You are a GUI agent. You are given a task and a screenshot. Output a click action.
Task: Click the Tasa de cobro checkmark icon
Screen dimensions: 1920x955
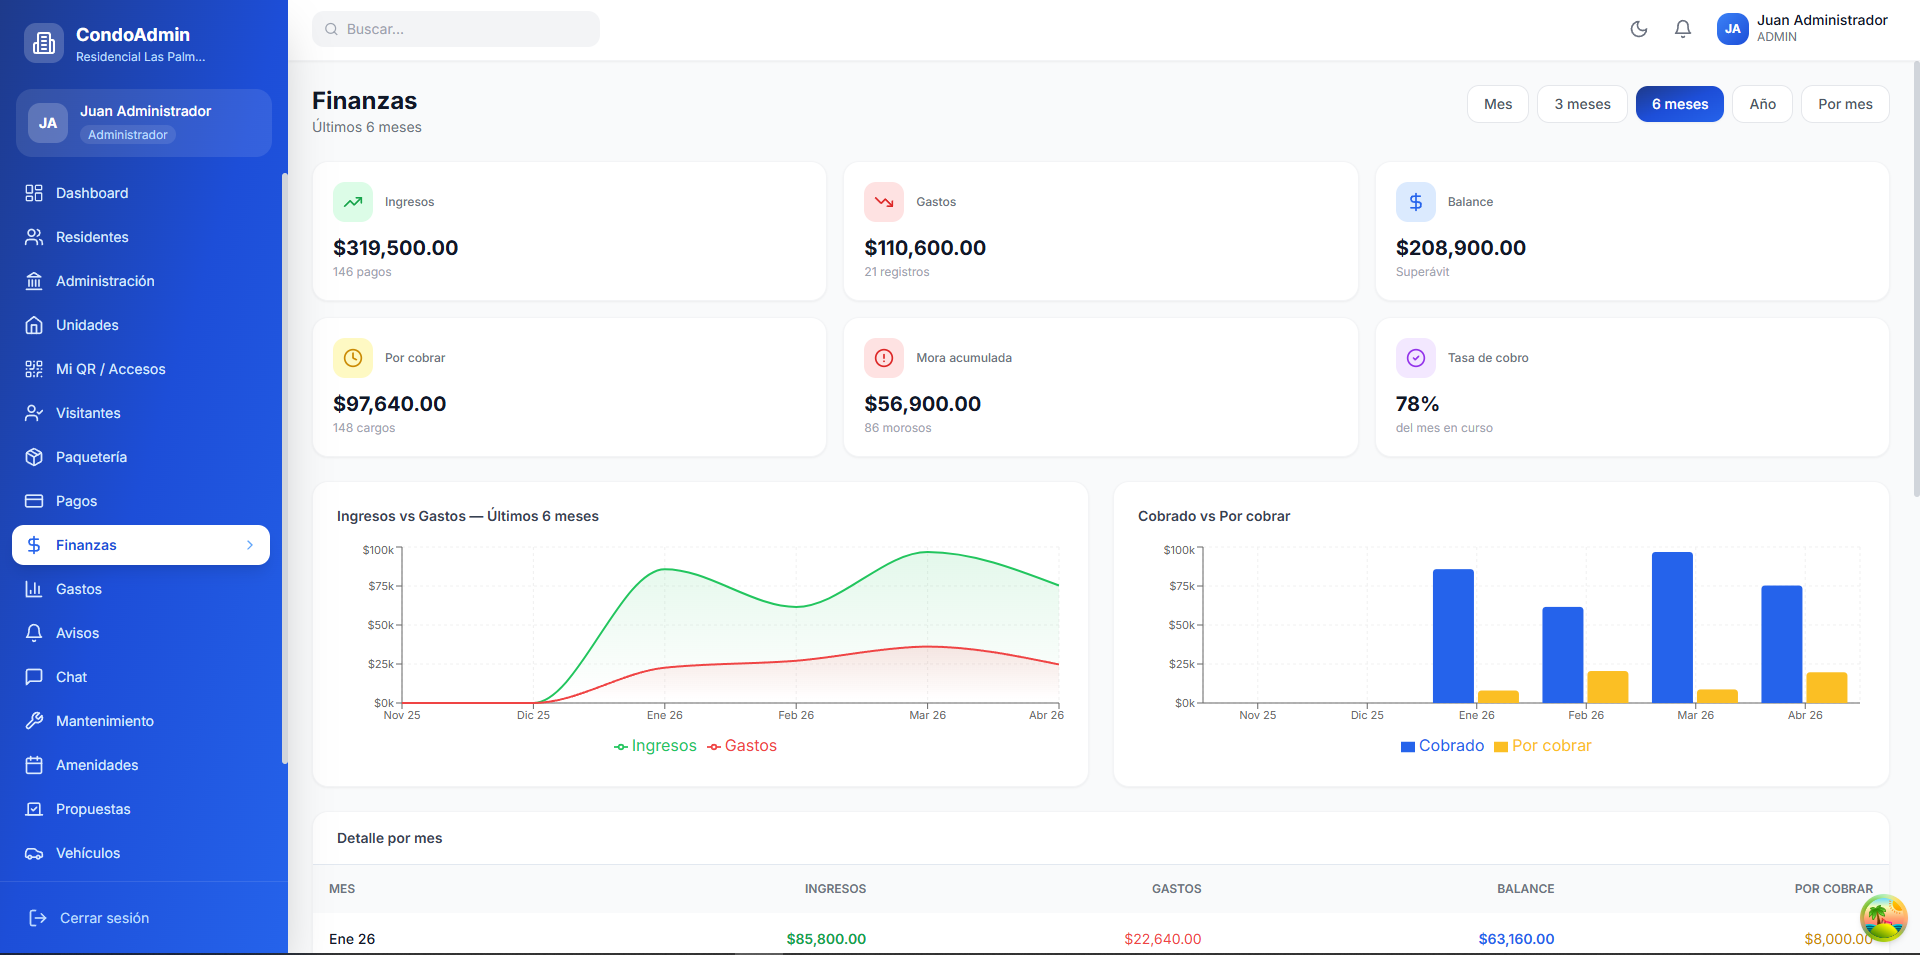(x=1415, y=358)
